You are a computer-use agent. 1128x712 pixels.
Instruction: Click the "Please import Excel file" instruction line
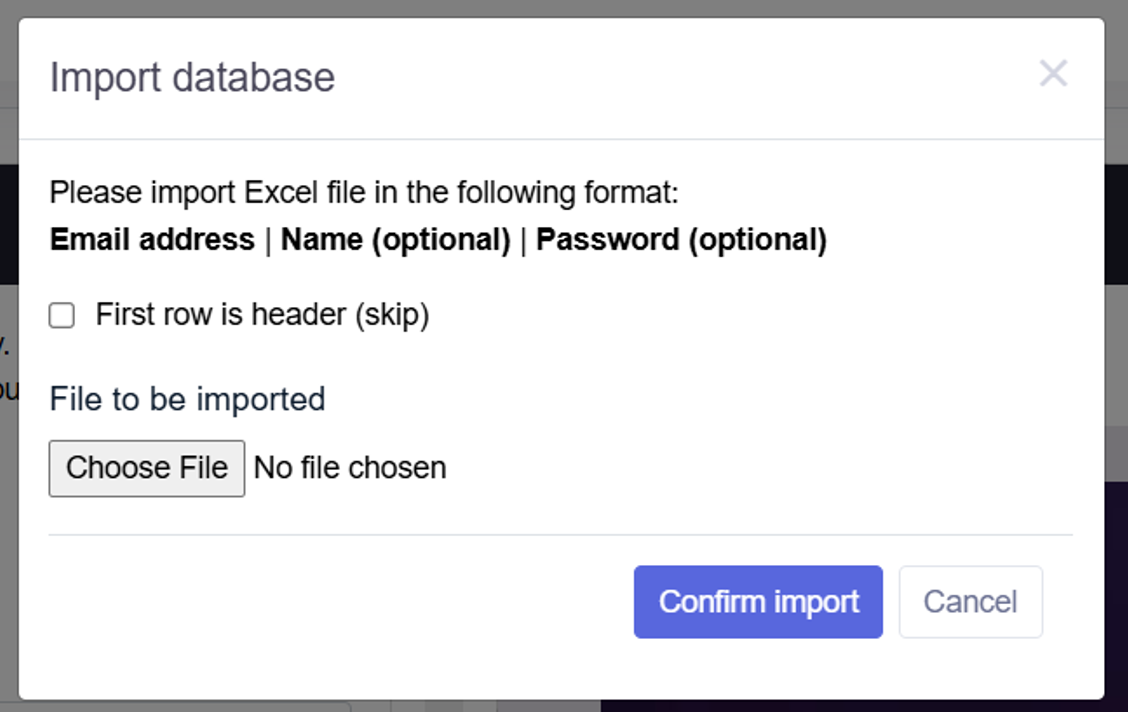(x=364, y=192)
